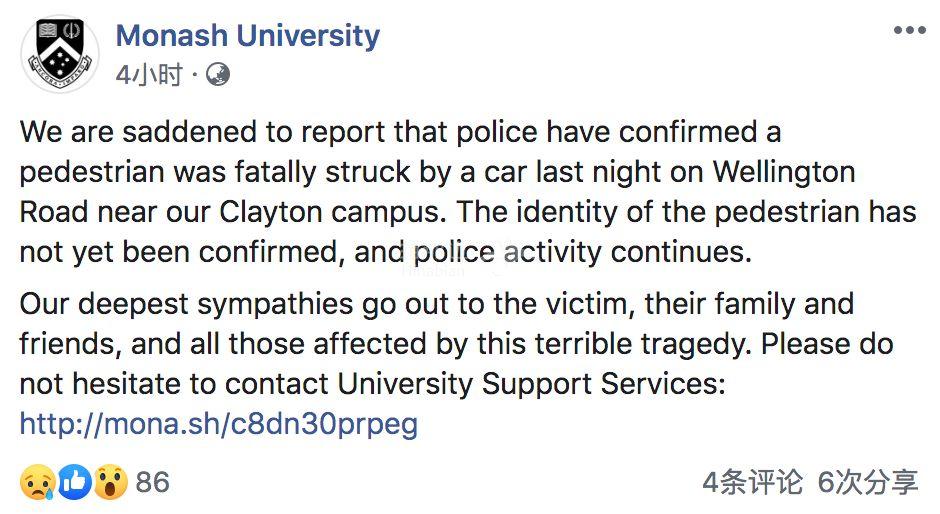Click the globe public audience icon
The image size is (940, 514).
(x=217, y=75)
